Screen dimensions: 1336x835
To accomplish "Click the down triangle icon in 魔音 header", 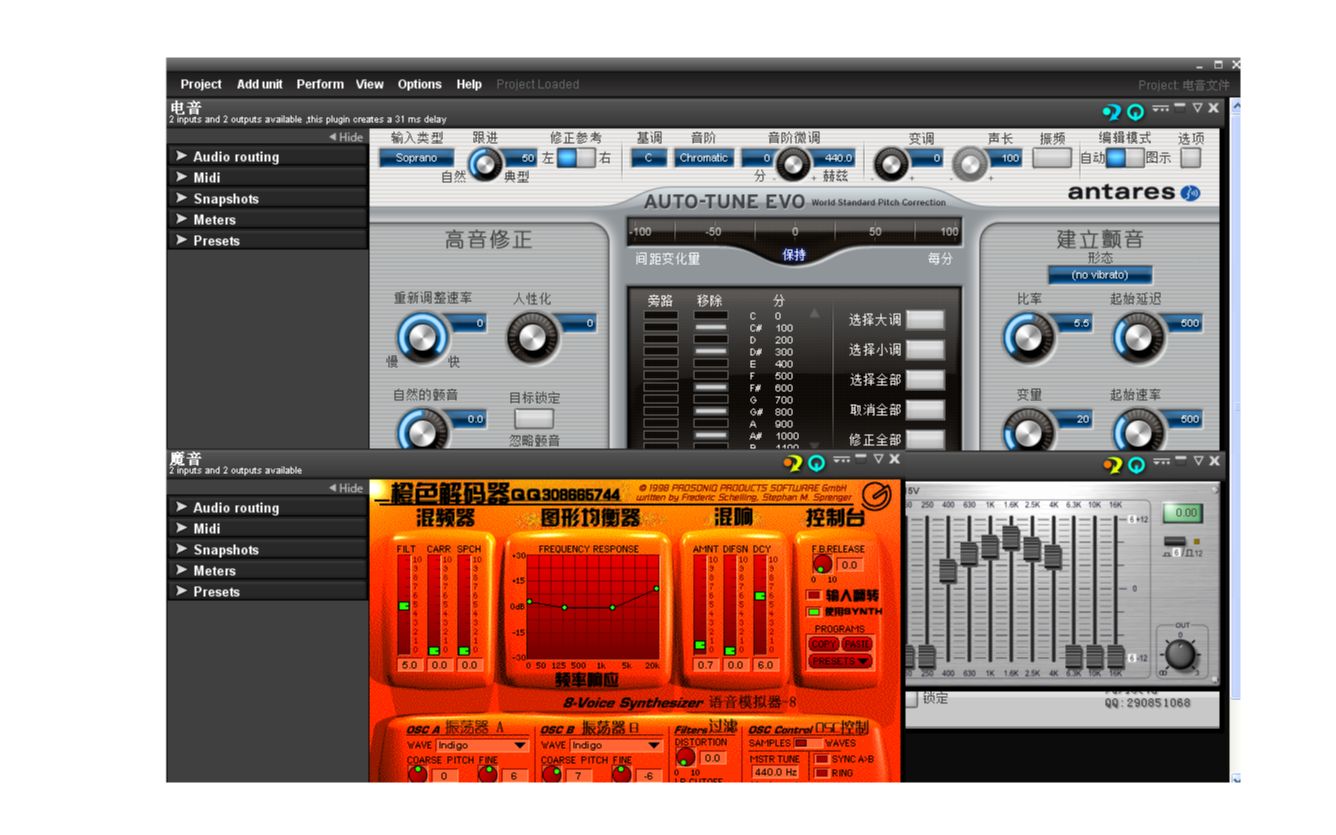I will coord(878,459).
